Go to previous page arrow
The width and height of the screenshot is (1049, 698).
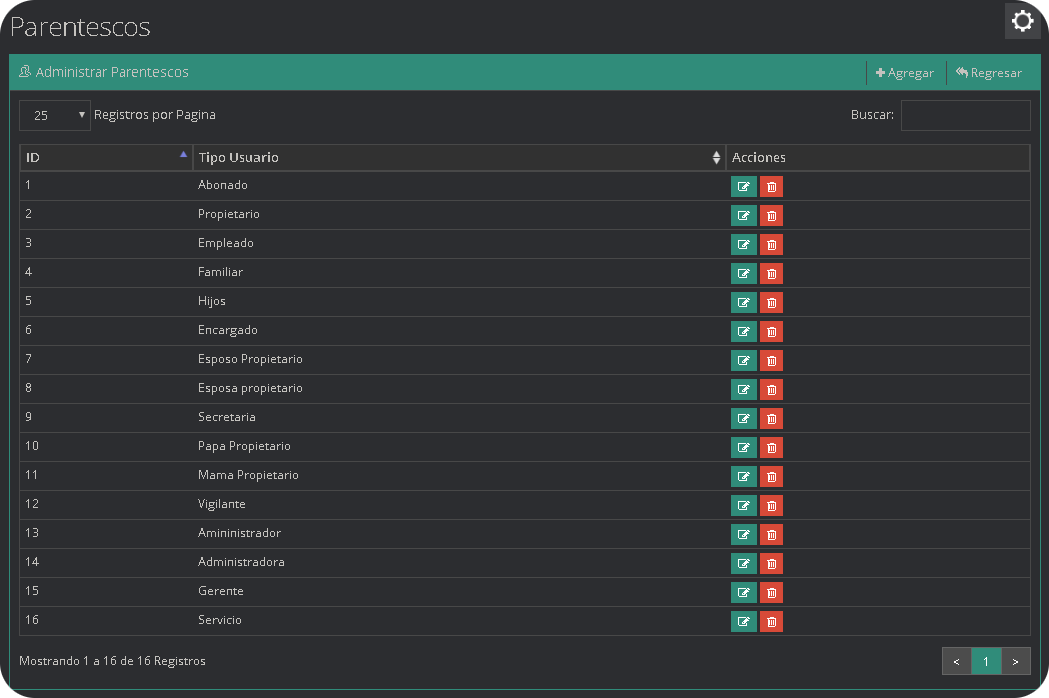956,661
